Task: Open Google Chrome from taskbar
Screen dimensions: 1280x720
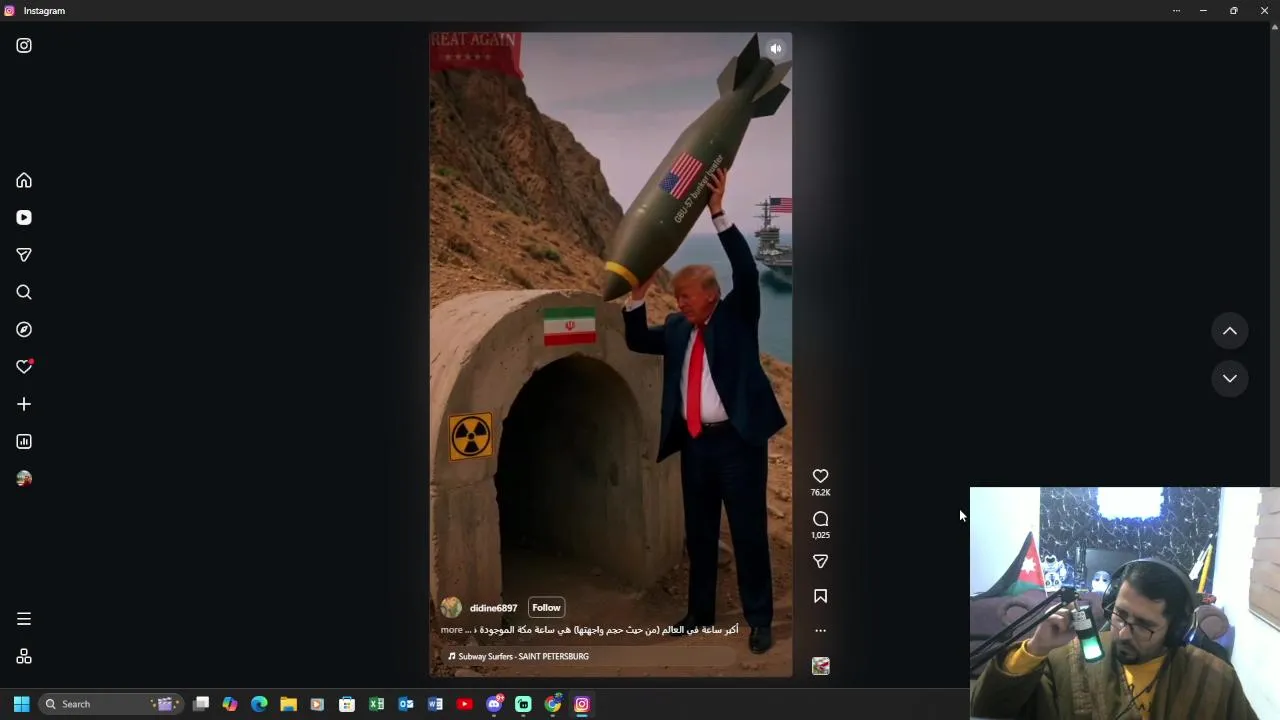Action: [x=552, y=704]
